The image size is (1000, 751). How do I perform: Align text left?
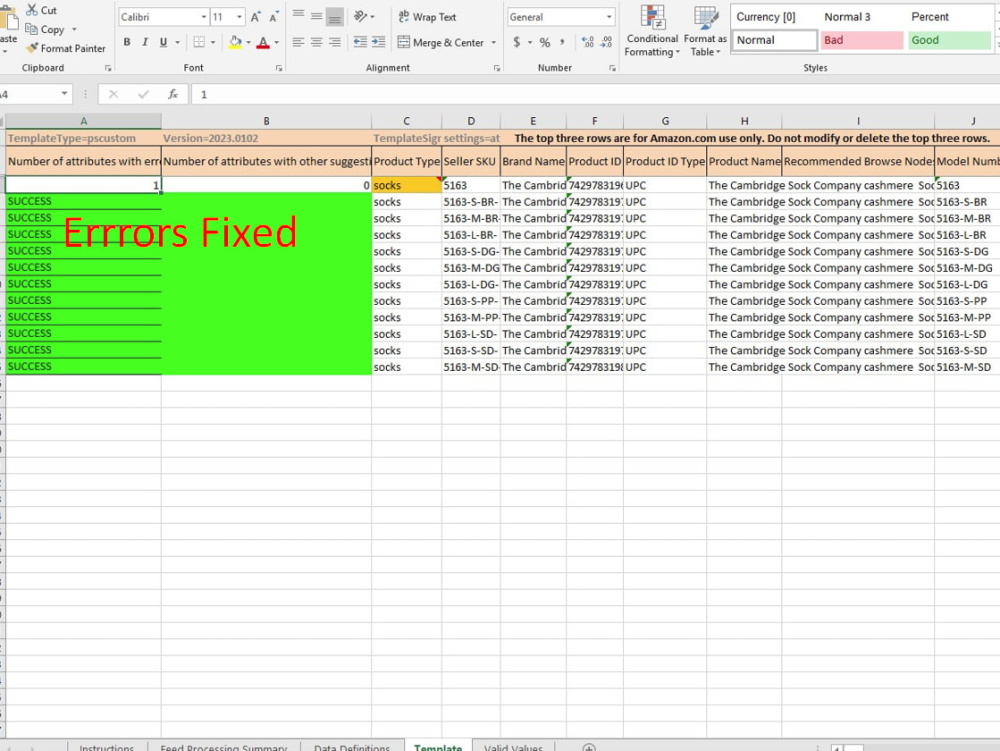tap(298, 42)
